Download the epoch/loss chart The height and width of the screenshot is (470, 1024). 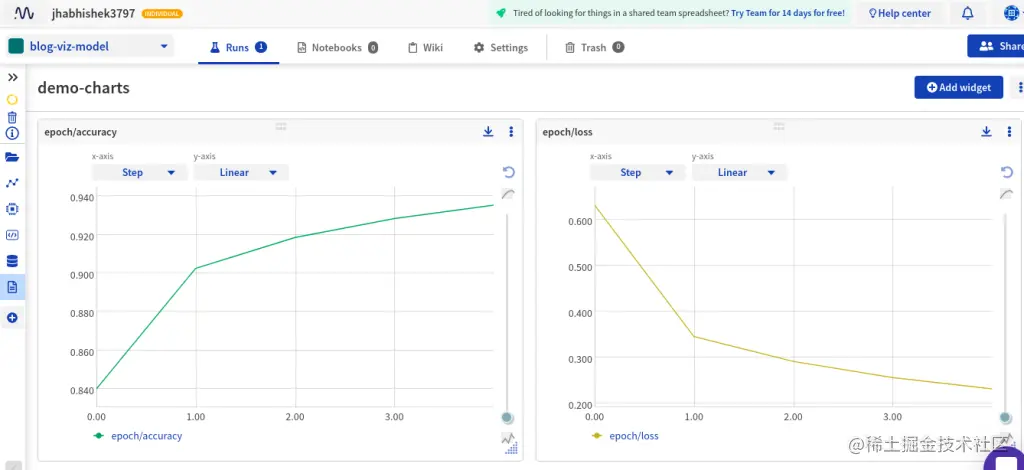pyautogui.click(x=987, y=132)
